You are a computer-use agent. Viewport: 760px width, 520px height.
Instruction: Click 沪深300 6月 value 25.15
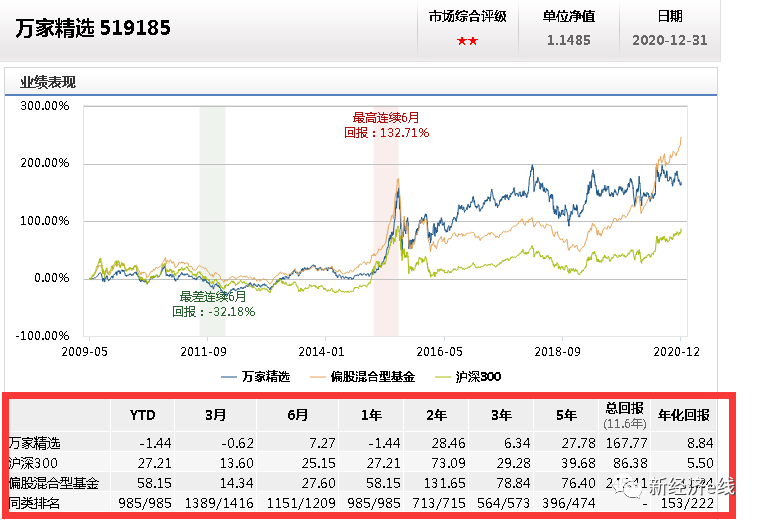[319, 463]
